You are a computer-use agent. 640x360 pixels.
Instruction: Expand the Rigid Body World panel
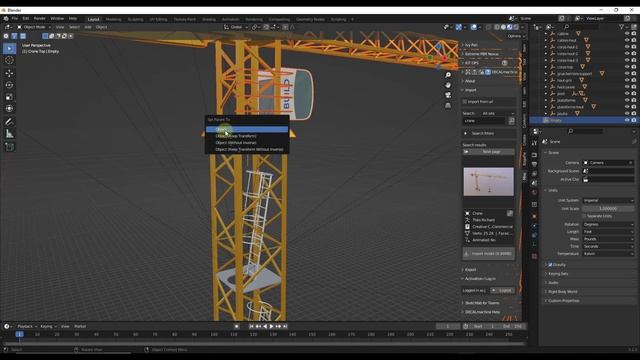[562, 292]
